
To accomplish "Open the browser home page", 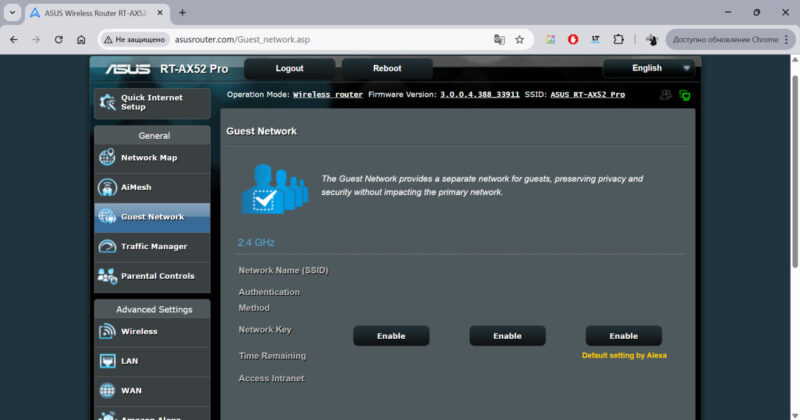I will (81, 39).
